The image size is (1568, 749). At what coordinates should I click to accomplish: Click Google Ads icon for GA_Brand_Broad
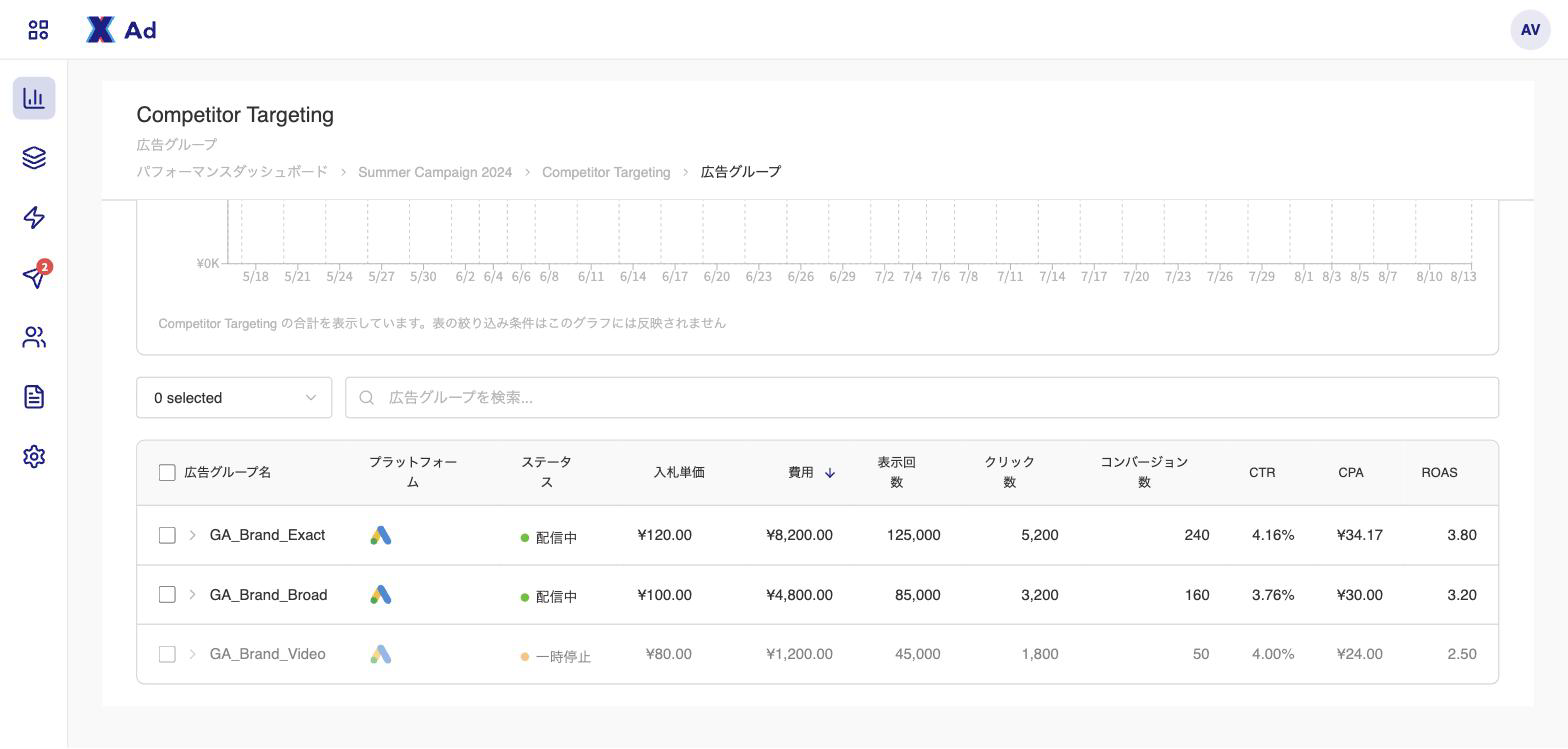coord(380,595)
